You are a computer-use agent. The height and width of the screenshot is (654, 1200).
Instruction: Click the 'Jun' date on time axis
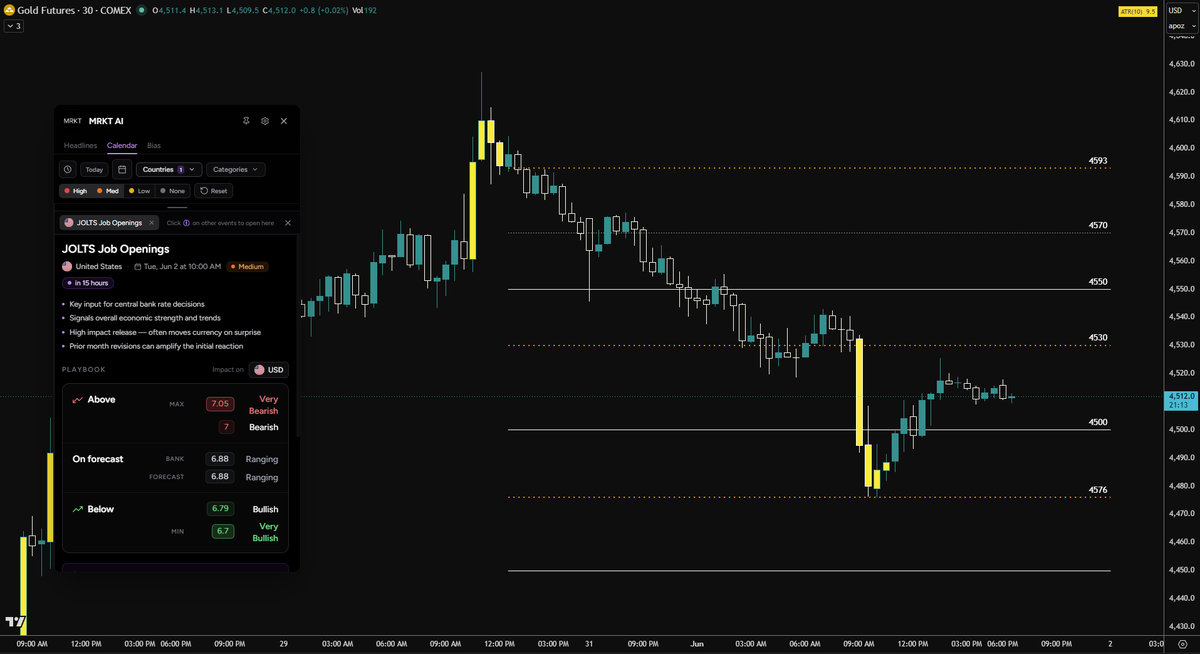pyautogui.click(x=696, y=644)
